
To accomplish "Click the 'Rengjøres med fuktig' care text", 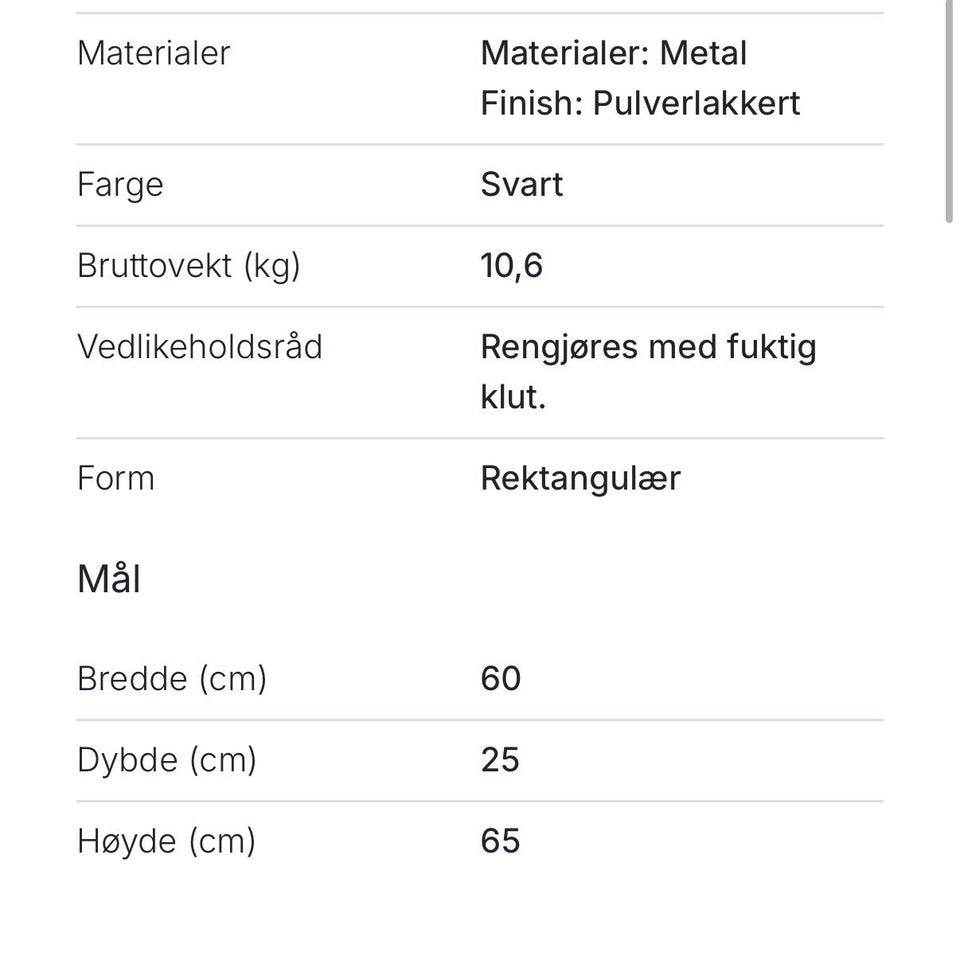I will coord(649,347).
